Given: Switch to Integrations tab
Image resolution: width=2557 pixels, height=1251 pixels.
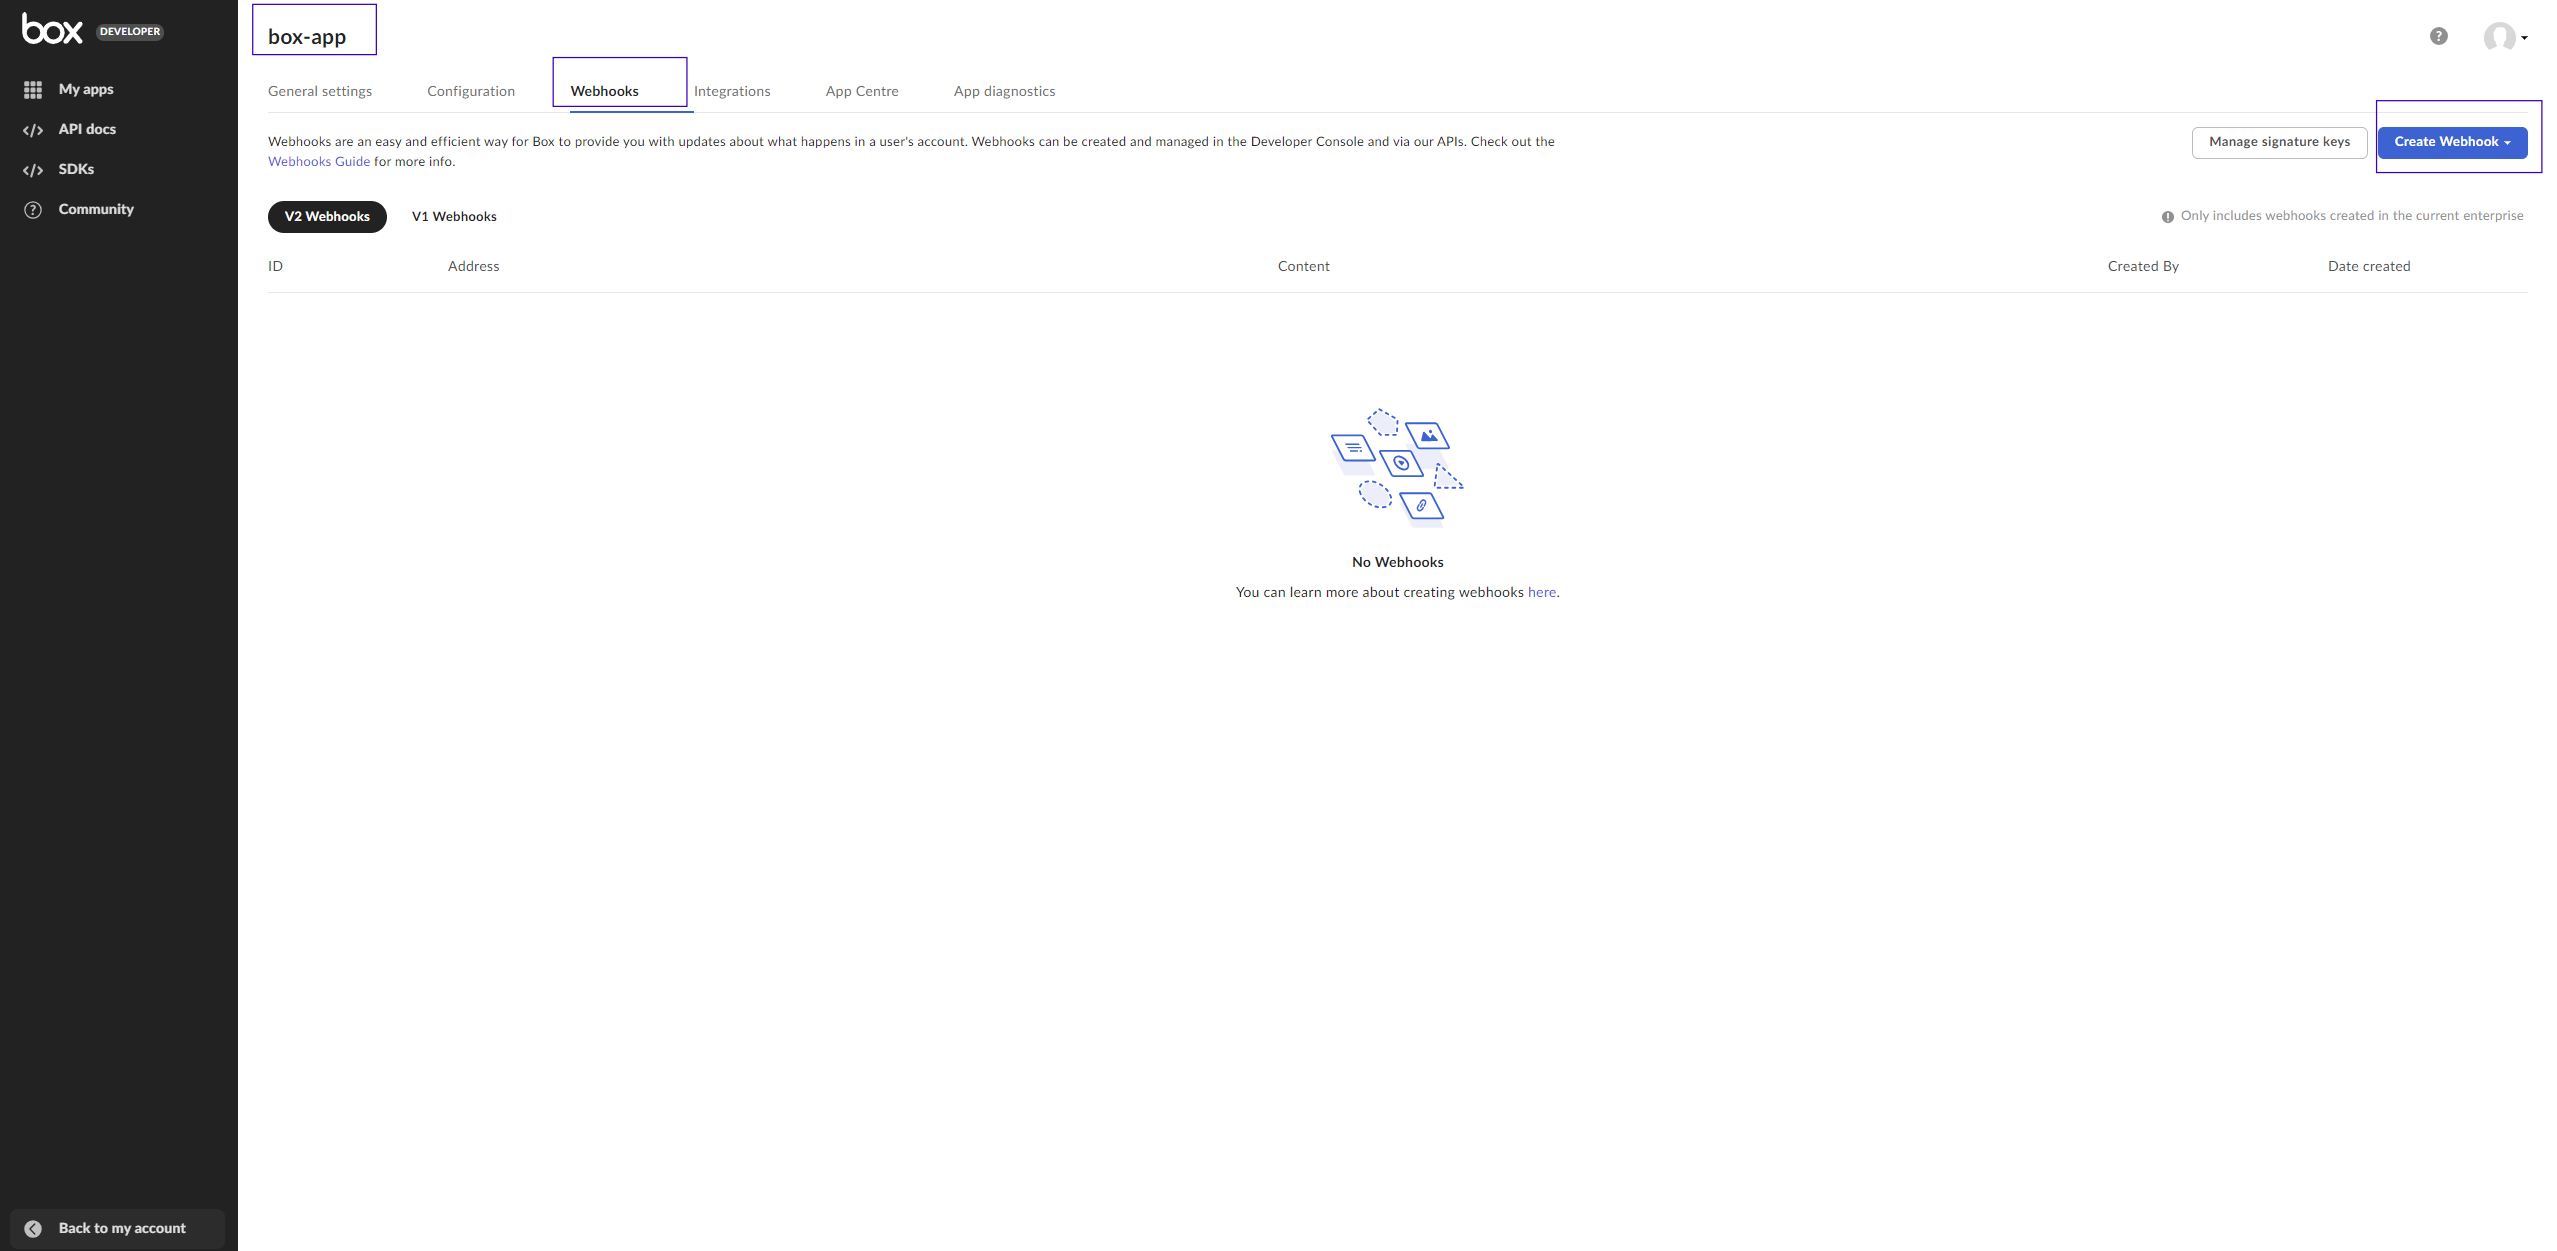Looking at the screenshot, I should click(732, 91).
